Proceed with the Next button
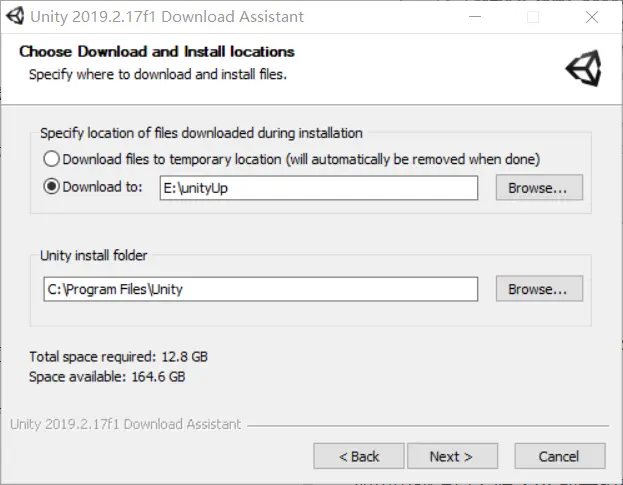The height and width of the screenshot is (485, 623). (x=452, y=456)
